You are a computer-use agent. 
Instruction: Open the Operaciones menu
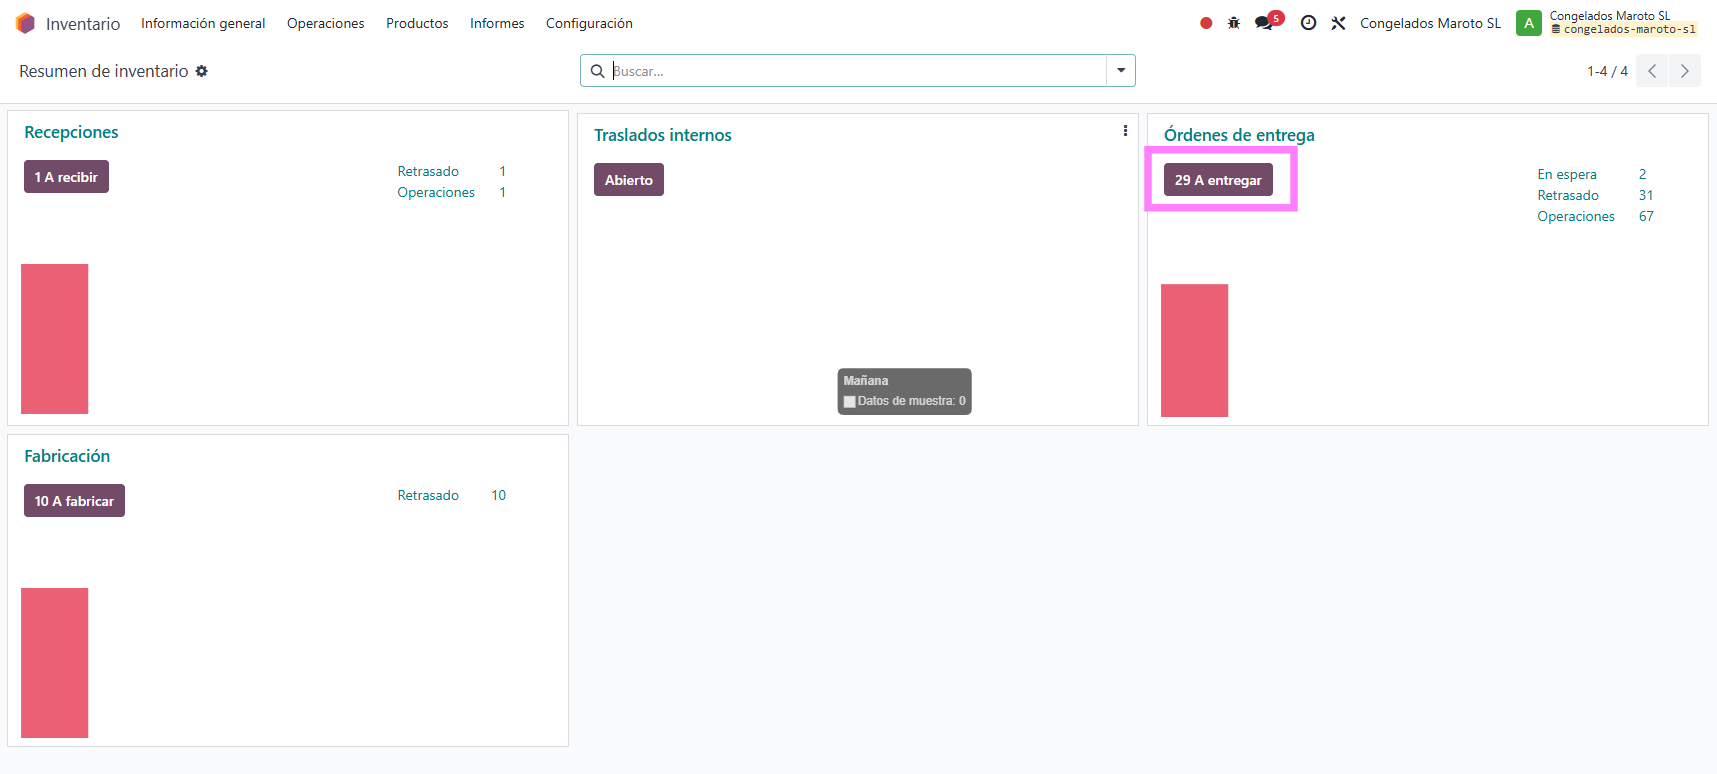point(325,23)
